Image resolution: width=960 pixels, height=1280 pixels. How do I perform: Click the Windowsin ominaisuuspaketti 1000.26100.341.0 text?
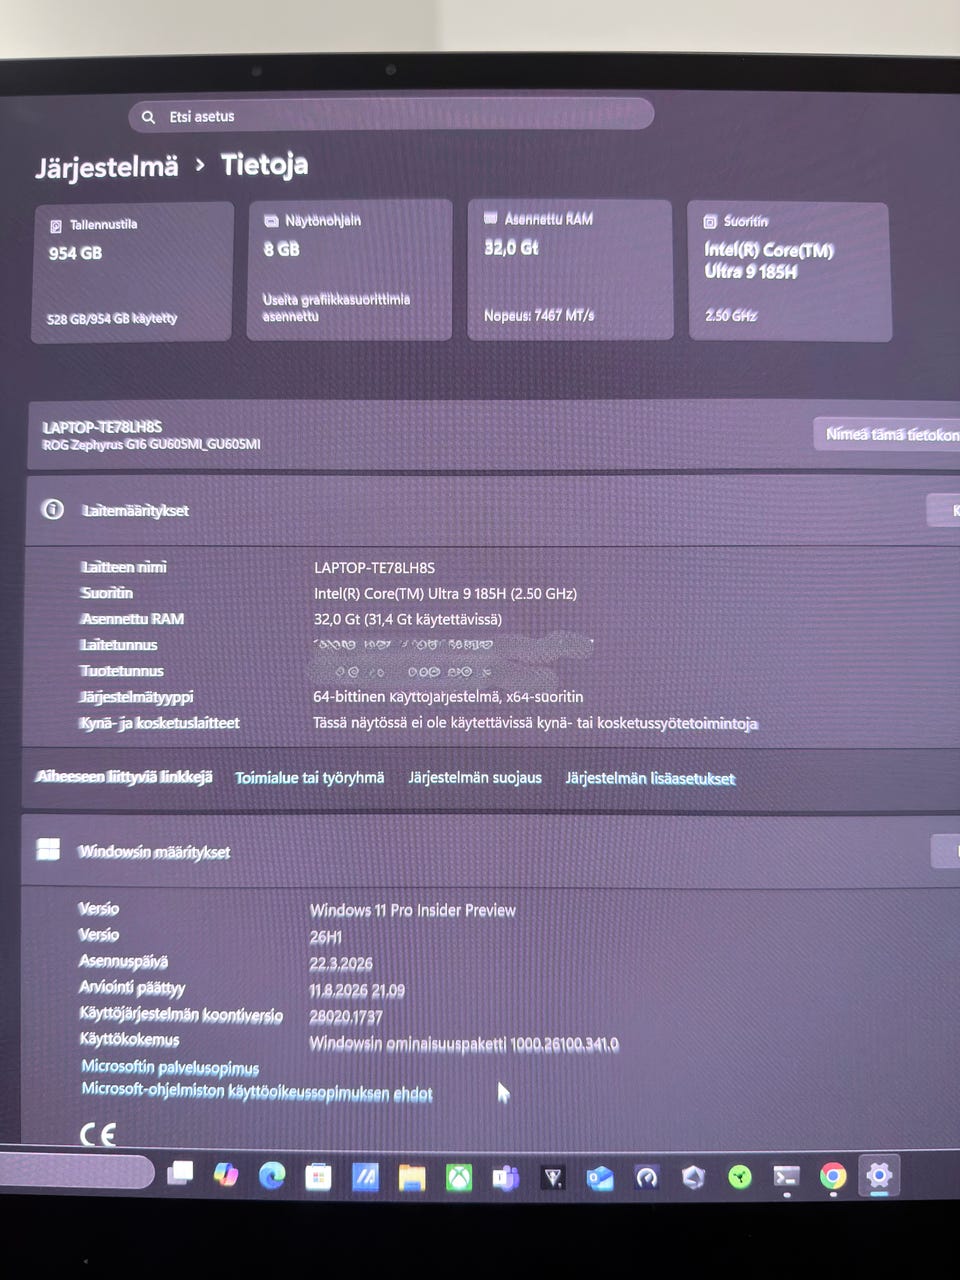[464, 1044]
